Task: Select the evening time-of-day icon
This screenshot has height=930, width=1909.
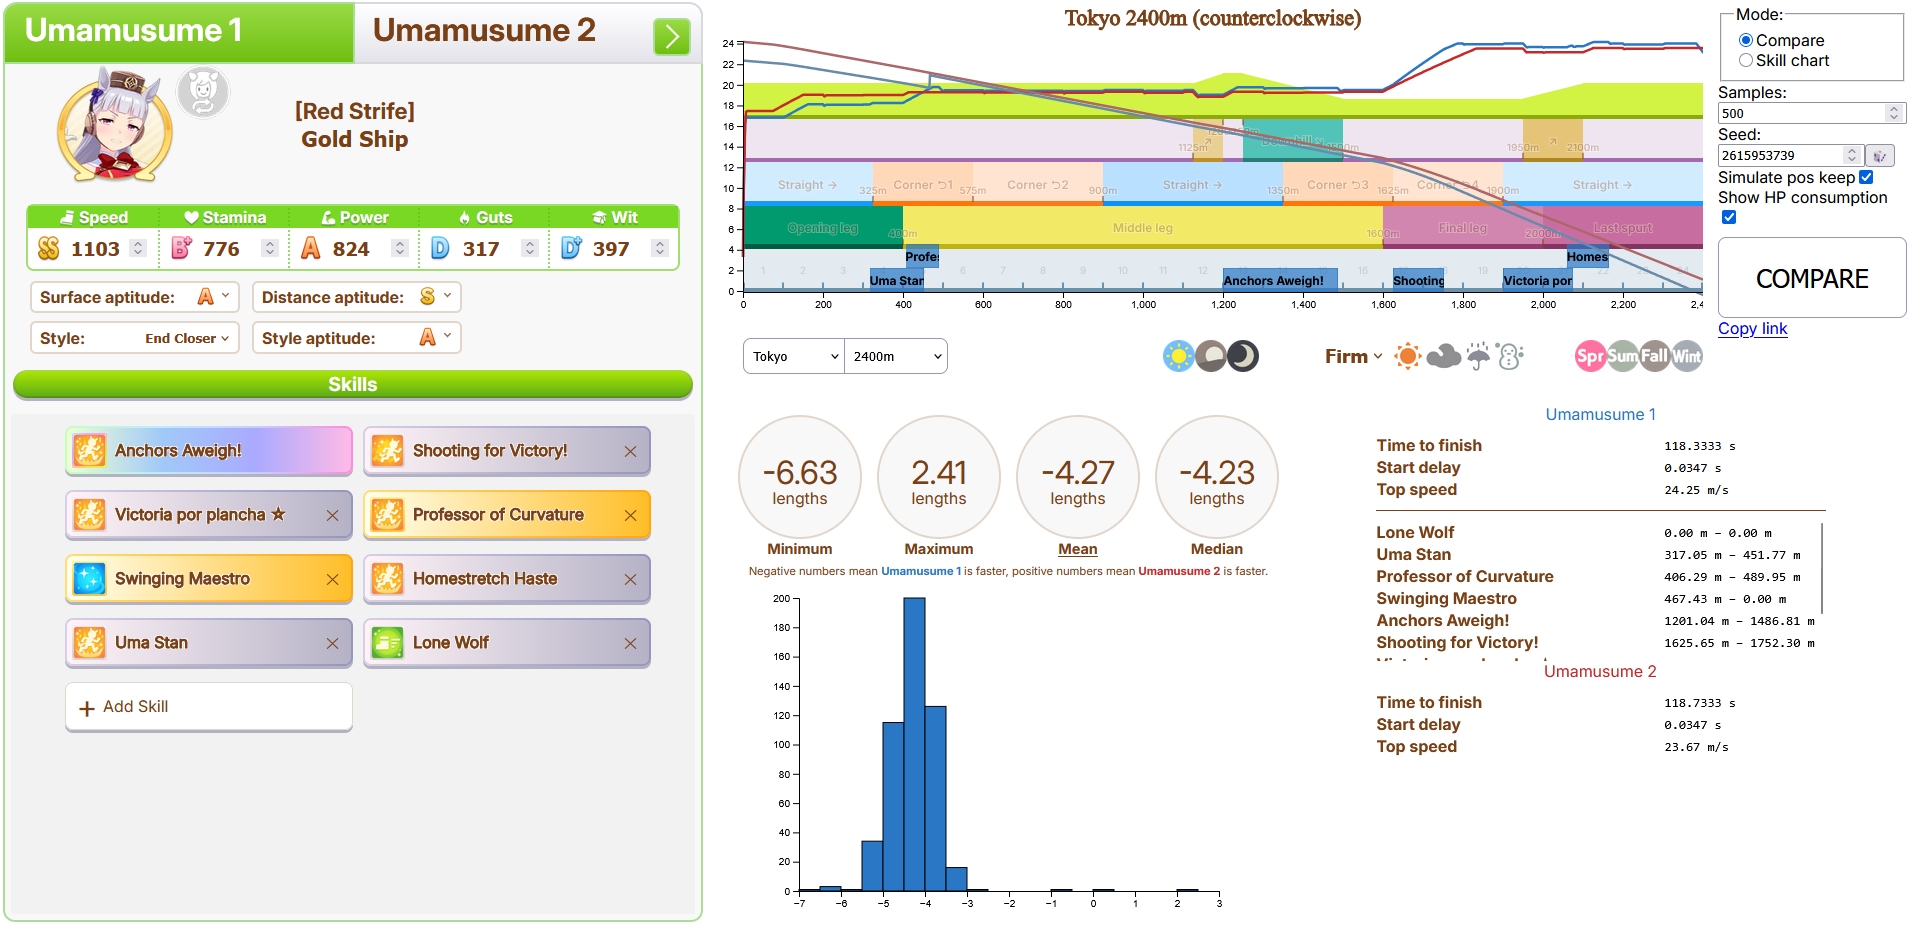Action: [x=1211, y=356]
